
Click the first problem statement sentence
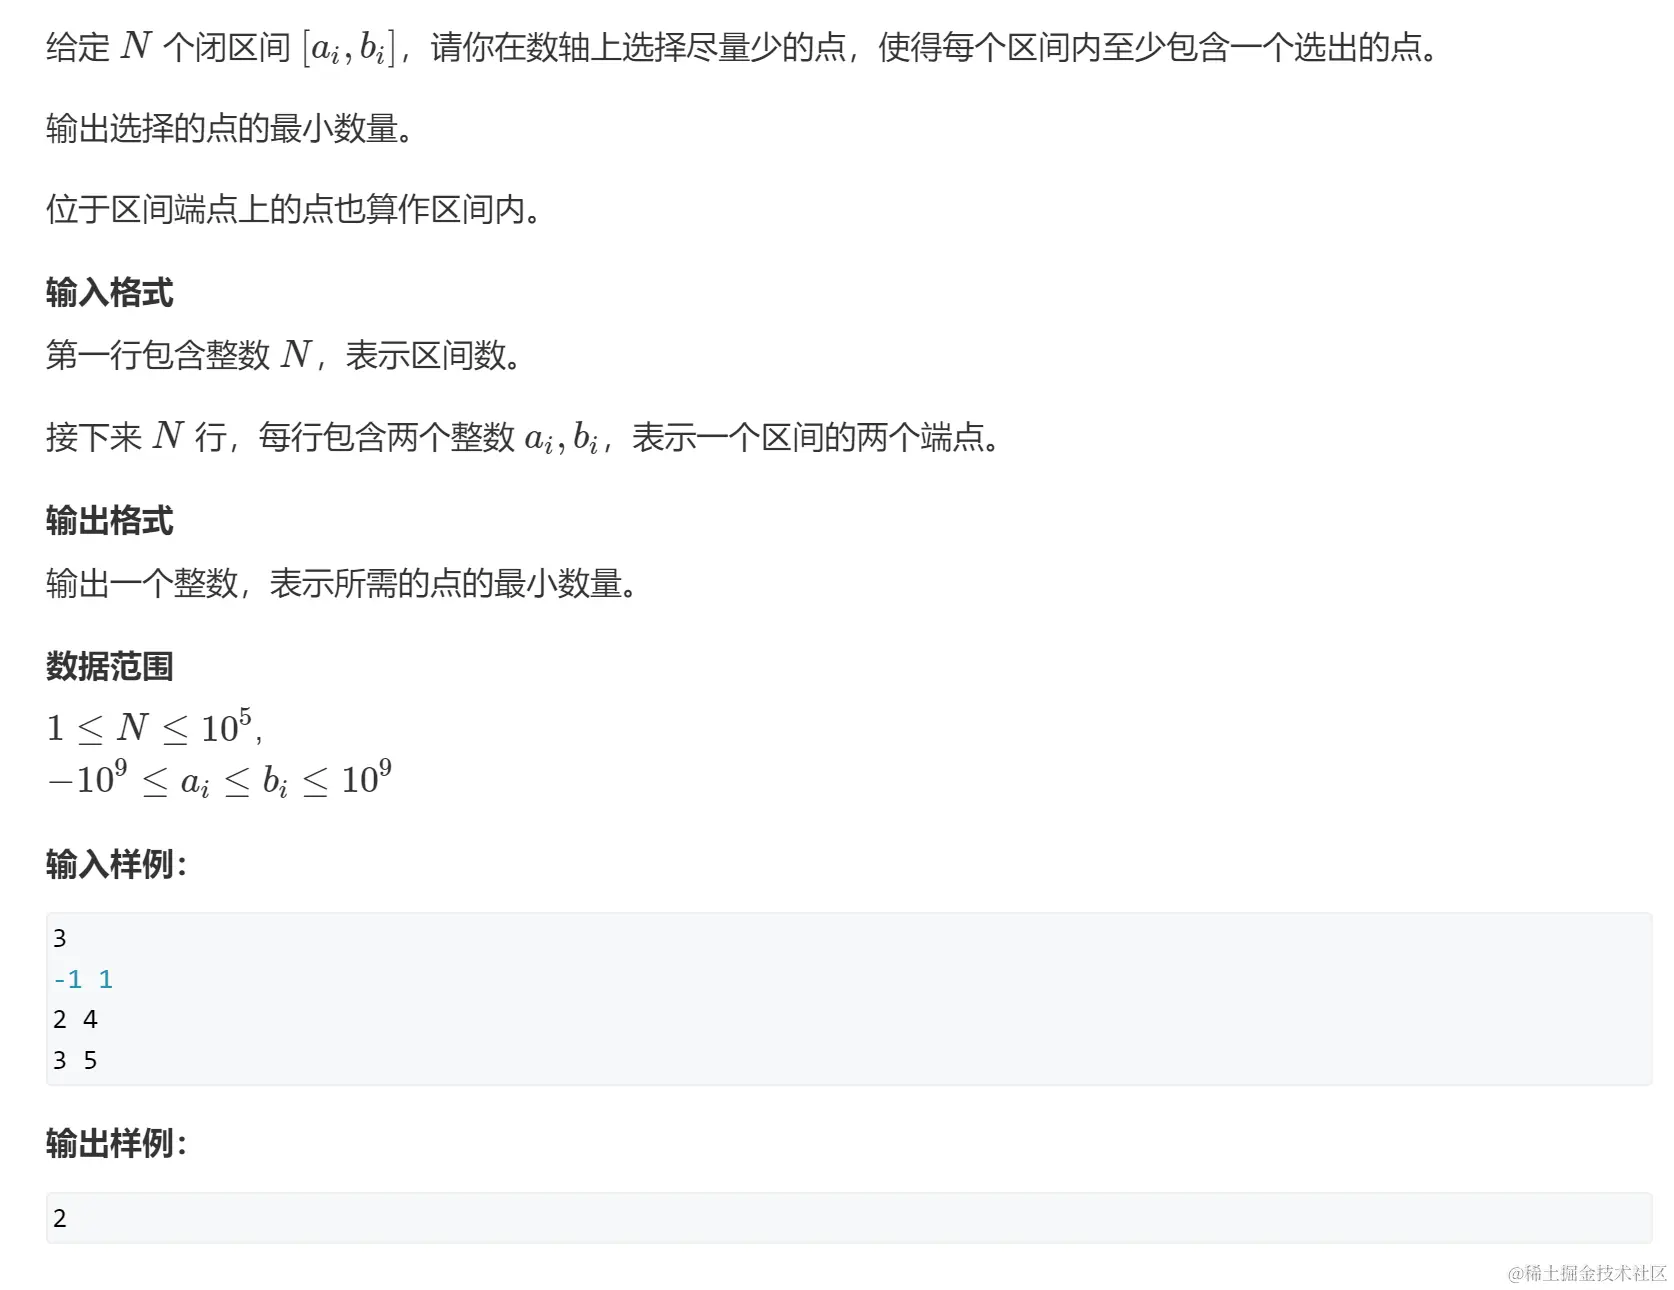741,48
